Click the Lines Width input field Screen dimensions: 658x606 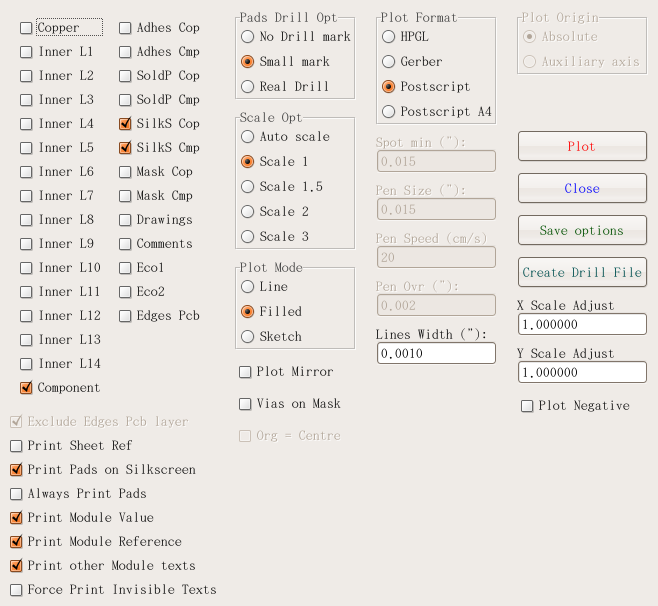(436, 353)
